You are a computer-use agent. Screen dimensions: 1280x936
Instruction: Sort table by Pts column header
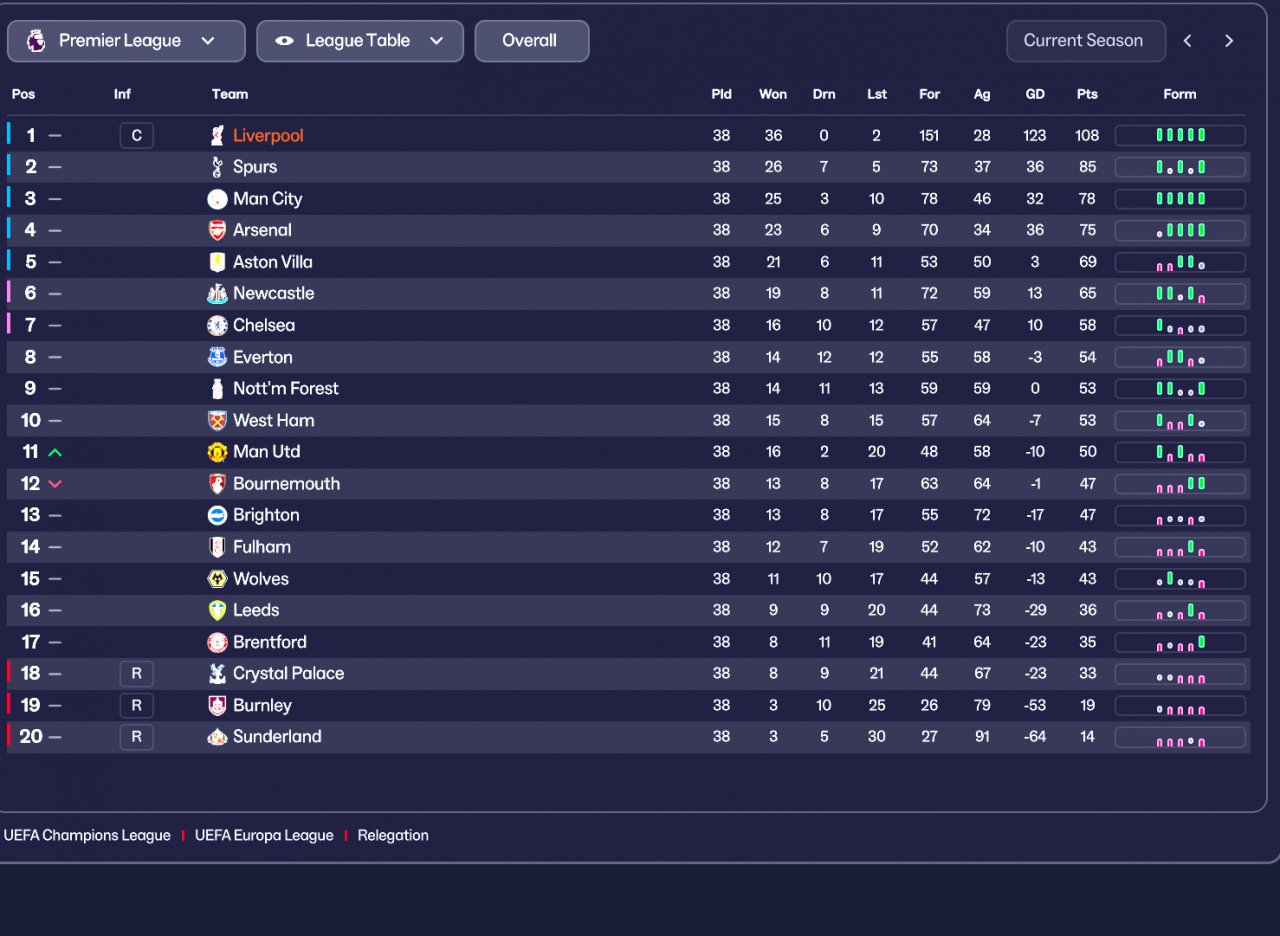(x=1087, y=94)
